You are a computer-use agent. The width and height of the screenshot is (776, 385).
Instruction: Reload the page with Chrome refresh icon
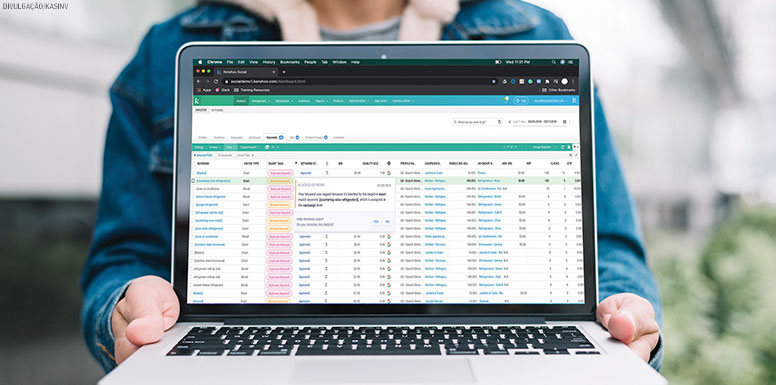click(x=216, y=81)
